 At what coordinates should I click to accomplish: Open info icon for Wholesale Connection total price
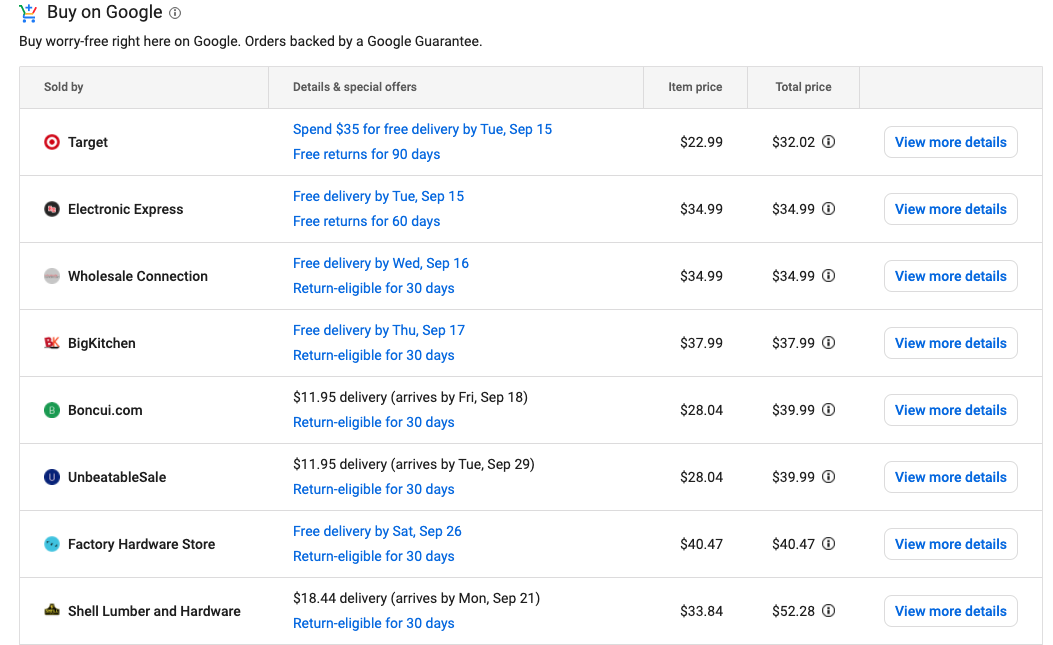pyautogui.click(x=828, y=276)
